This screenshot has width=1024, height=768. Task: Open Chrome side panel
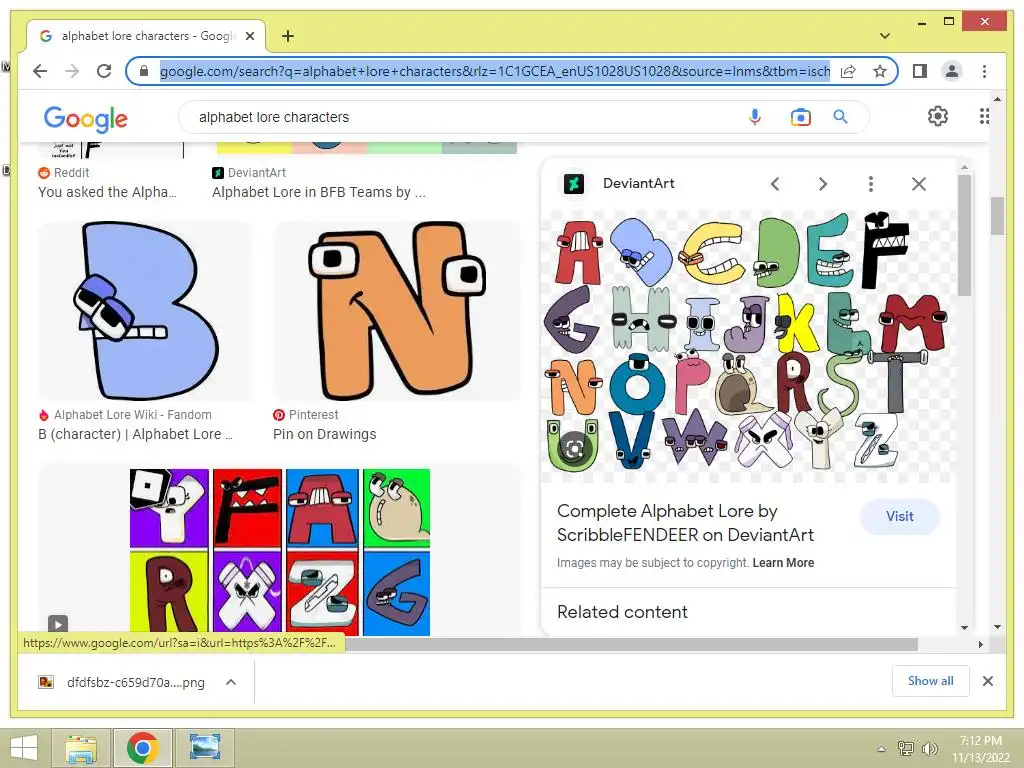point(920,71)
